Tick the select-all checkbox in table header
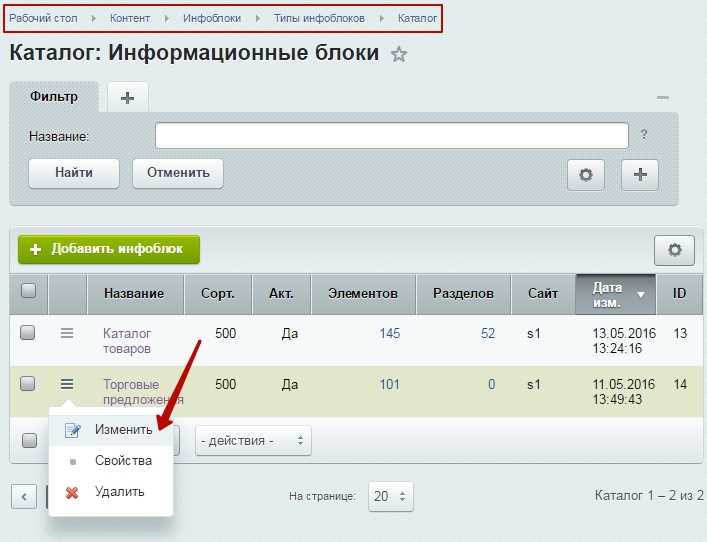 (x=28, y=290)
